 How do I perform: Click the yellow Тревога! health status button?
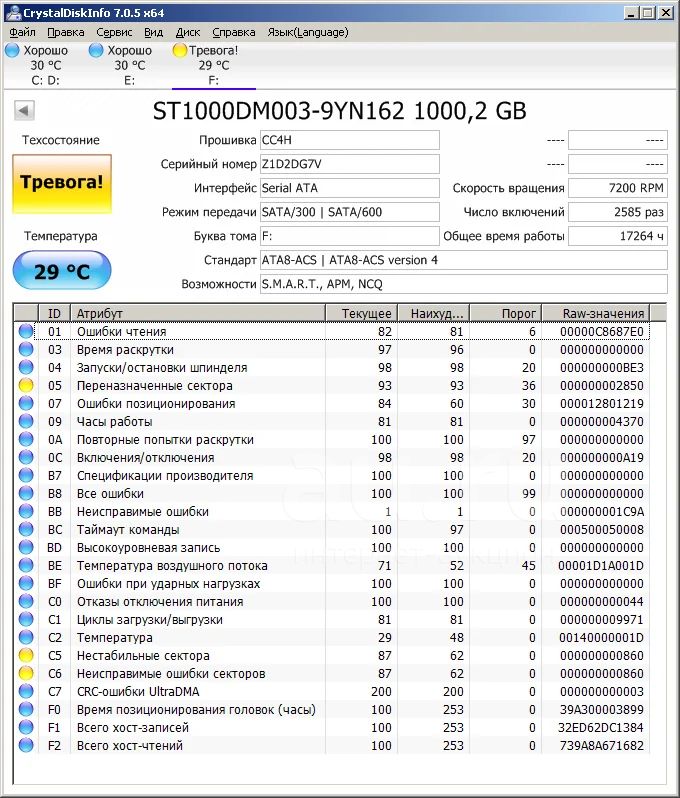(x=62, y=183)
